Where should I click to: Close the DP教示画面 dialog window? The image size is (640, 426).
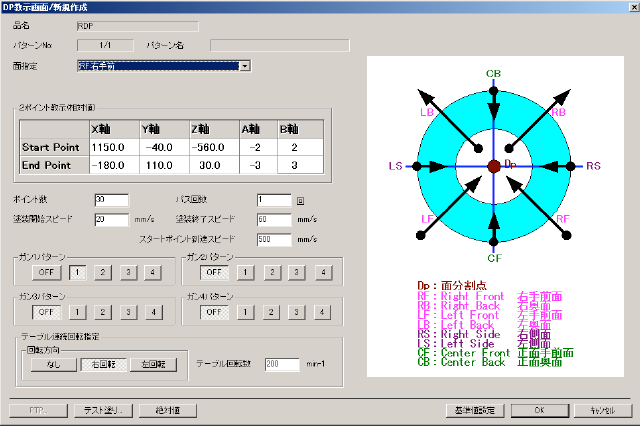pos(634,7)
